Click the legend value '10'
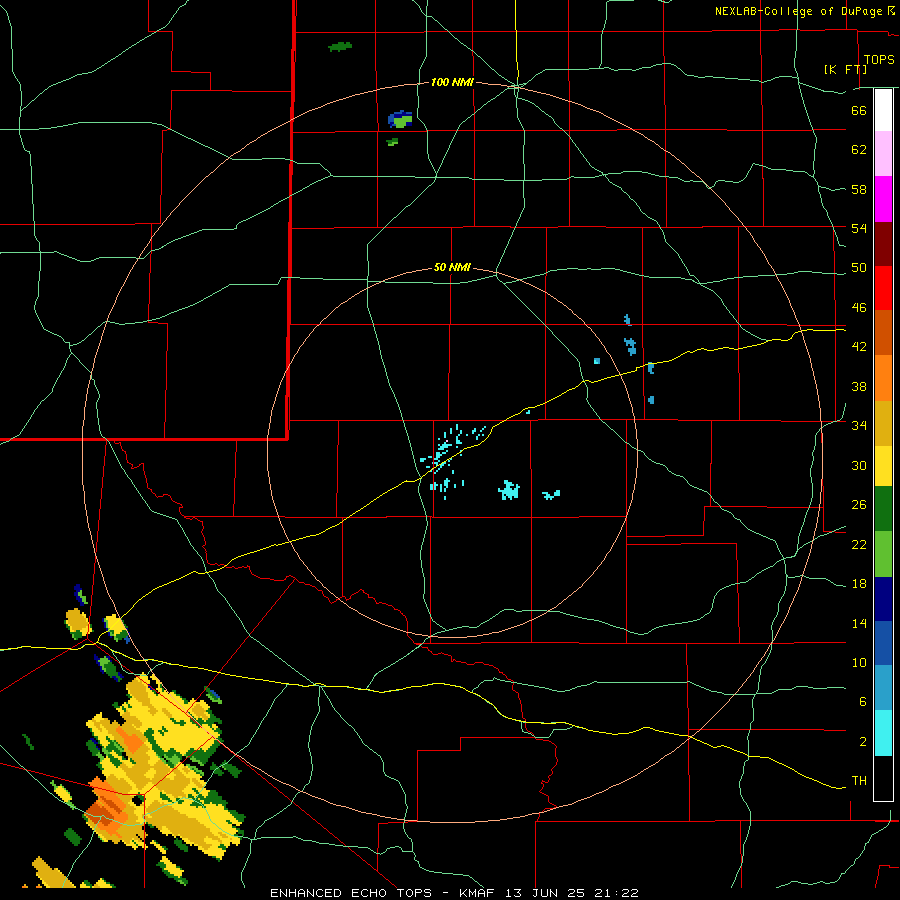Viewport: 900px width, 900px height. click(859, 663)
